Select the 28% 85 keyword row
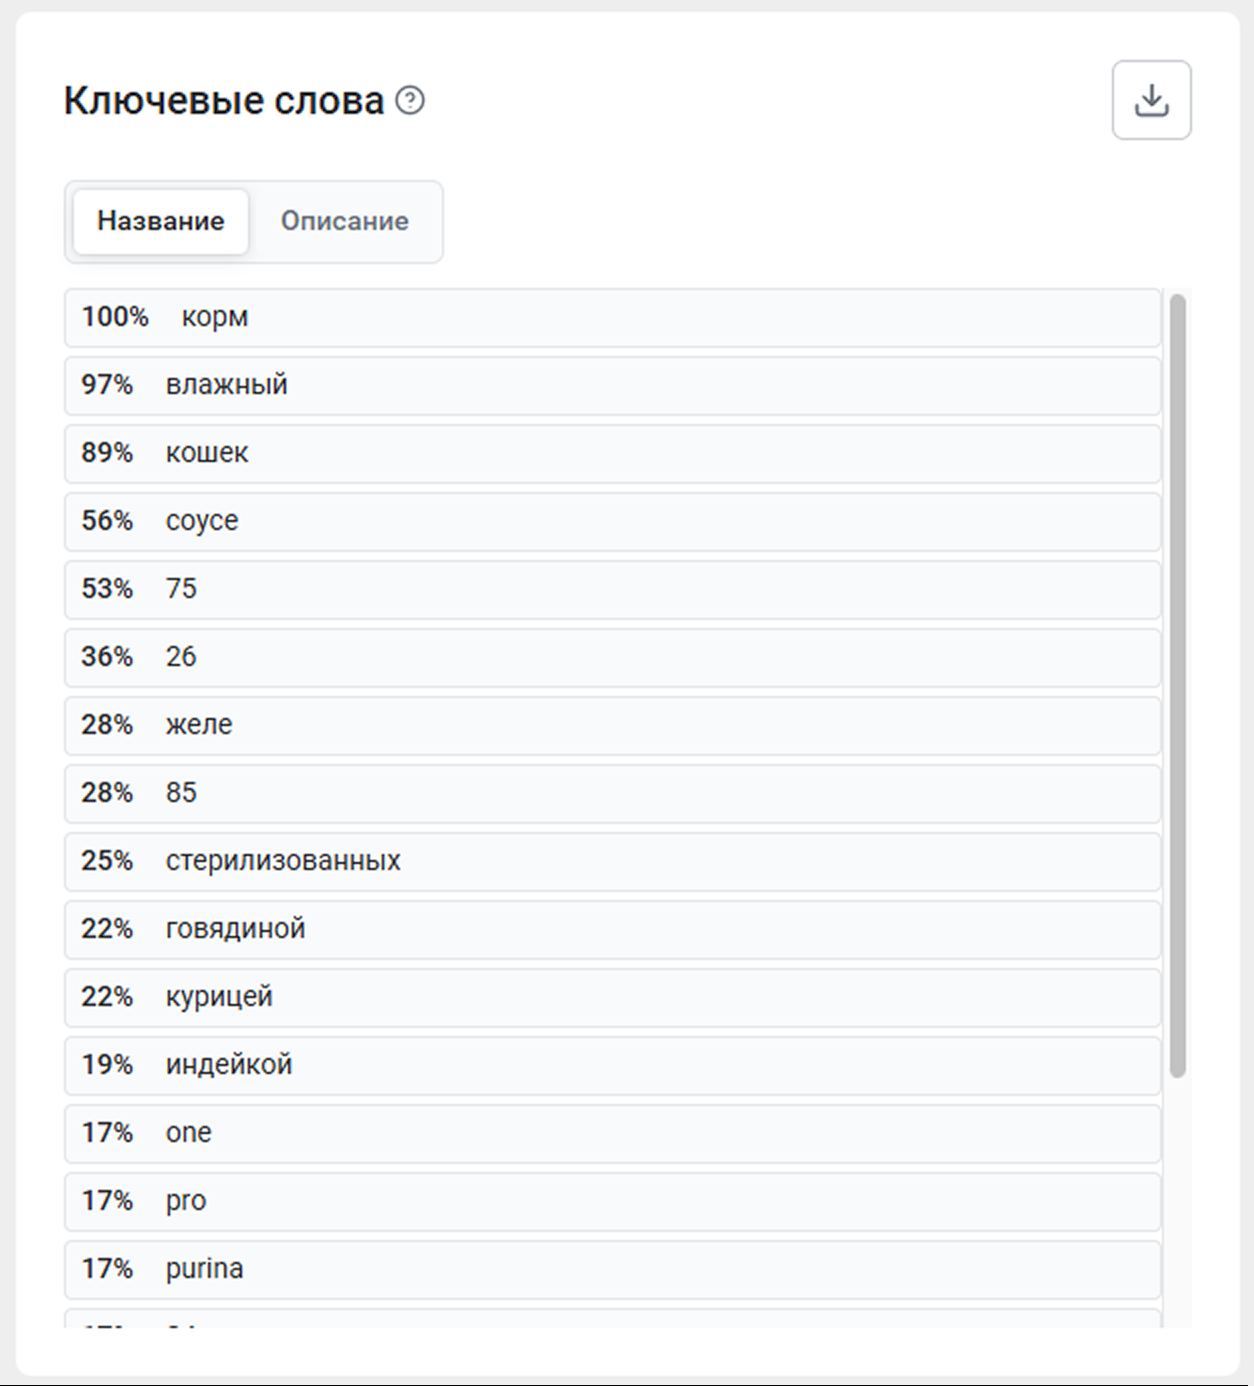This screenshot has height=1386, width=1254. click(612, 794)
